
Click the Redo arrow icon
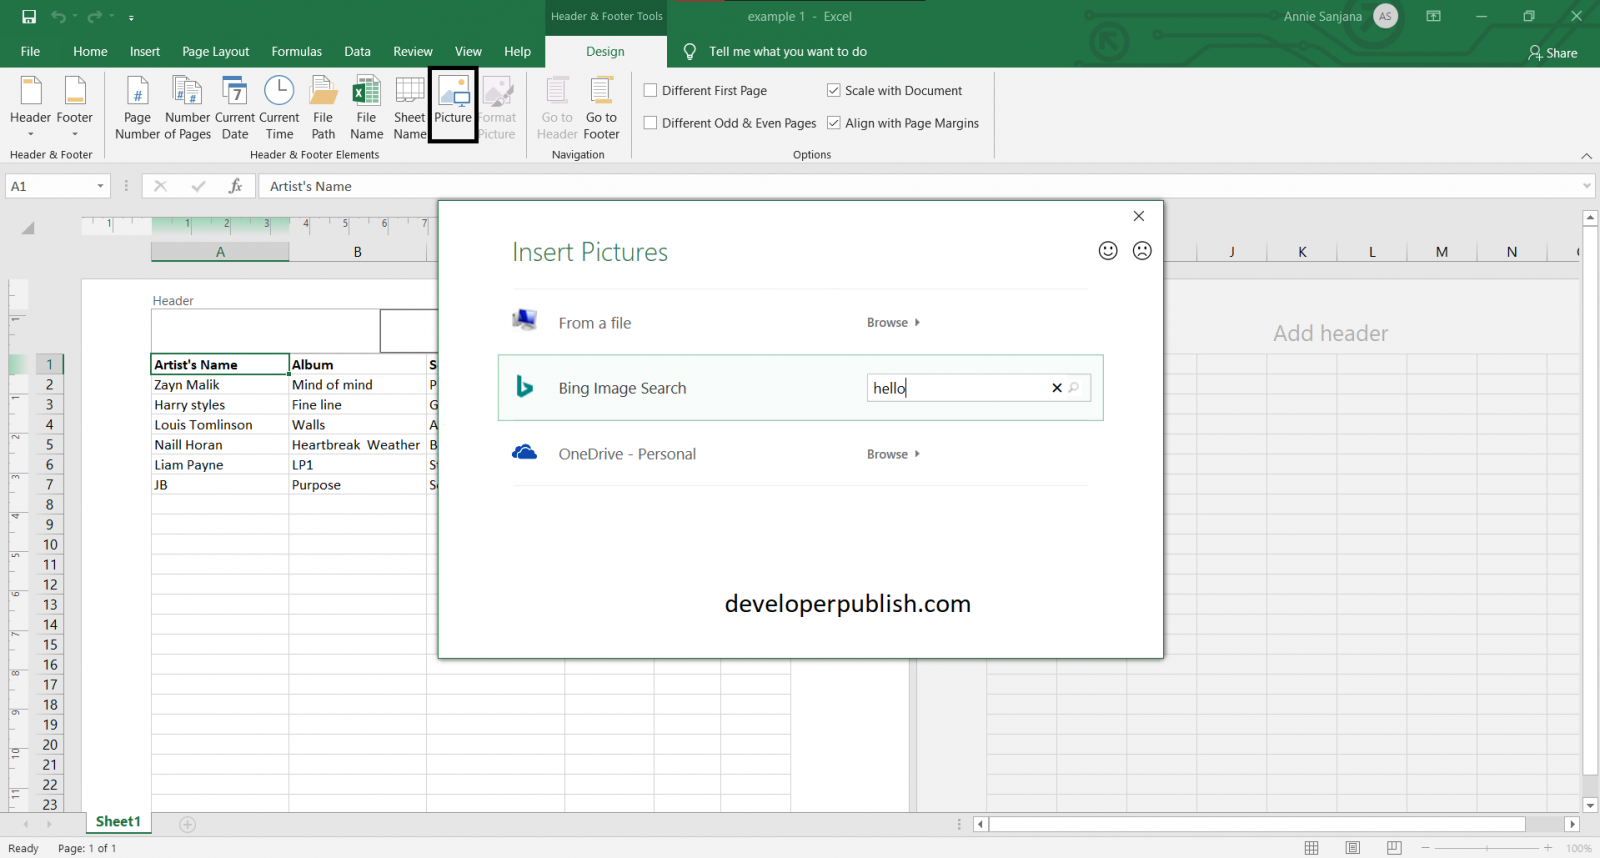(95, 16)
